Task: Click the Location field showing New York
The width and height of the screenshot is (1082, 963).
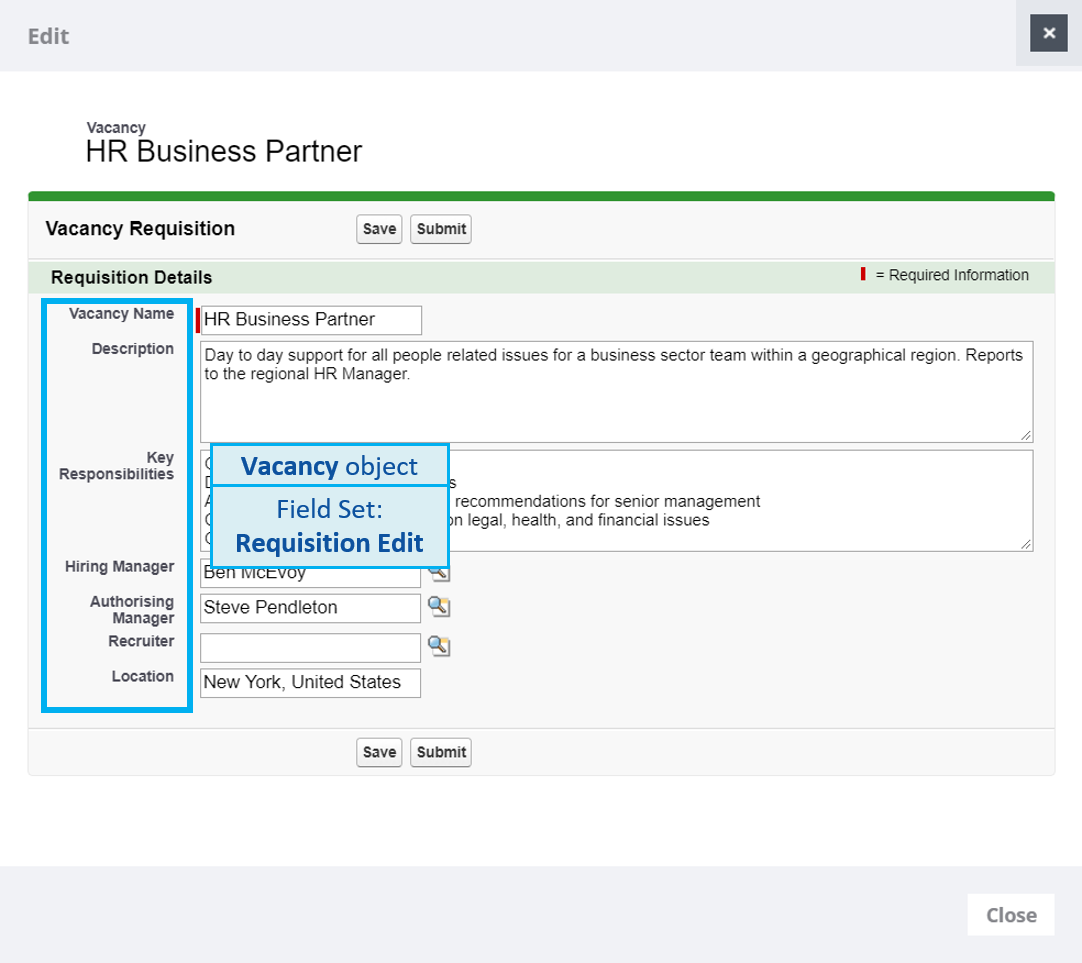Action: 310,683
